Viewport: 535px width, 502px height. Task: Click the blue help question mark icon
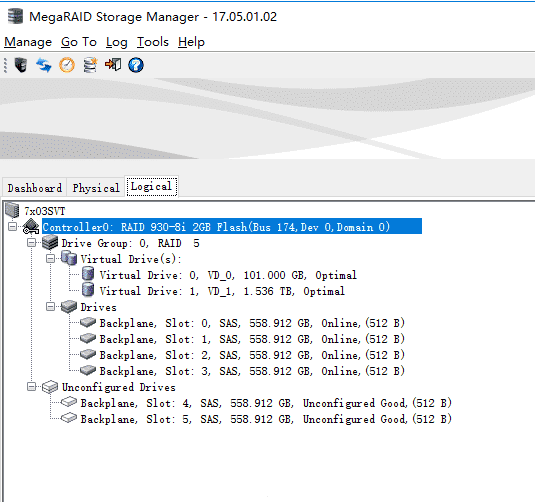(x=136, y=65)
